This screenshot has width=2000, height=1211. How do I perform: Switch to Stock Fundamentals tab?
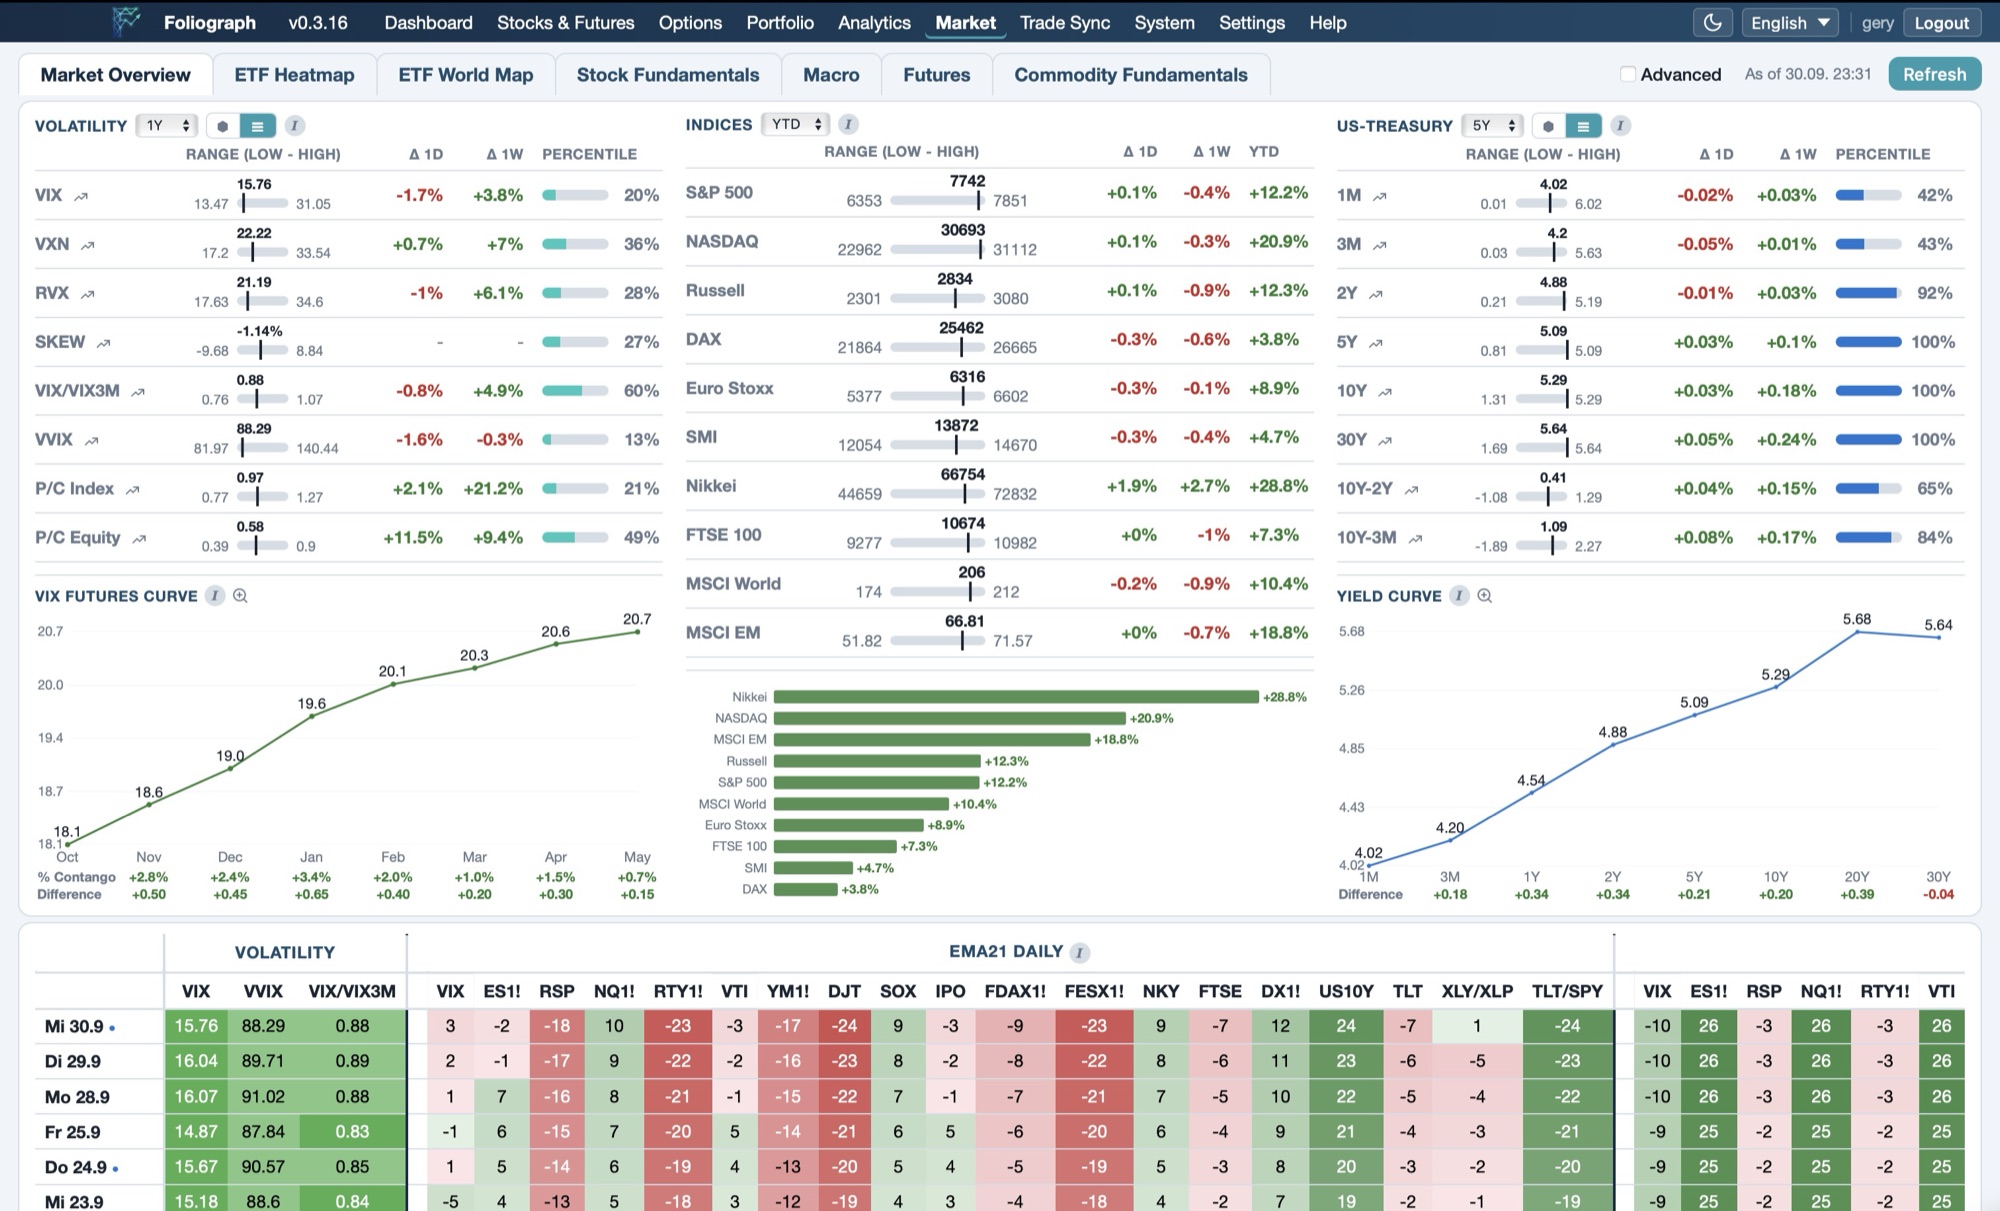click(x=668, y=75)
